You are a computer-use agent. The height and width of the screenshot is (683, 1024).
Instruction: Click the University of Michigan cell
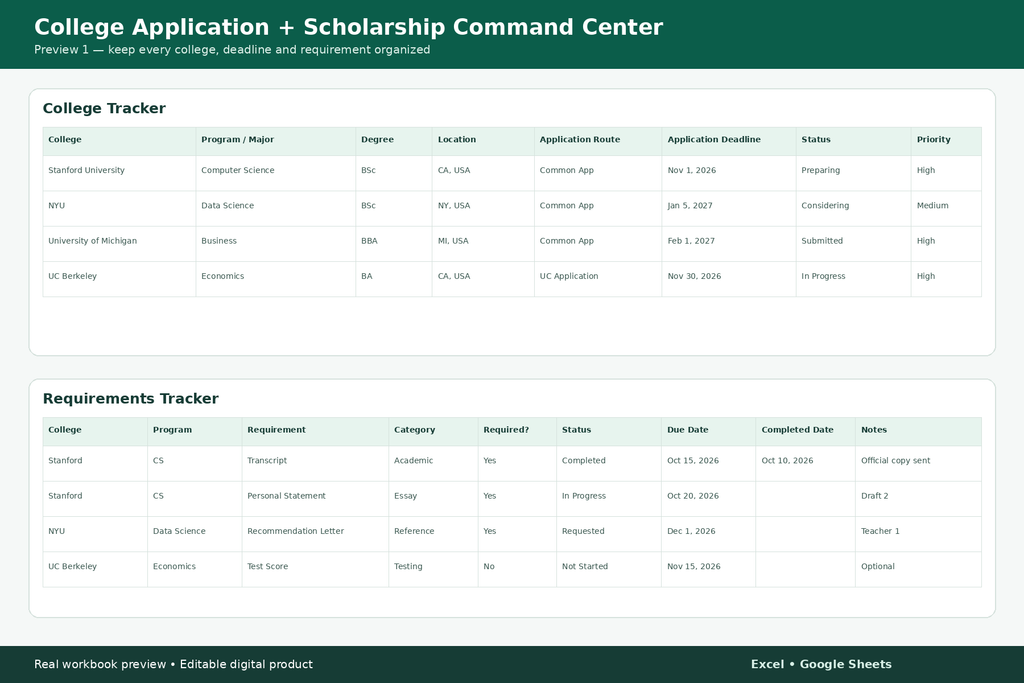tap(120, 244)
